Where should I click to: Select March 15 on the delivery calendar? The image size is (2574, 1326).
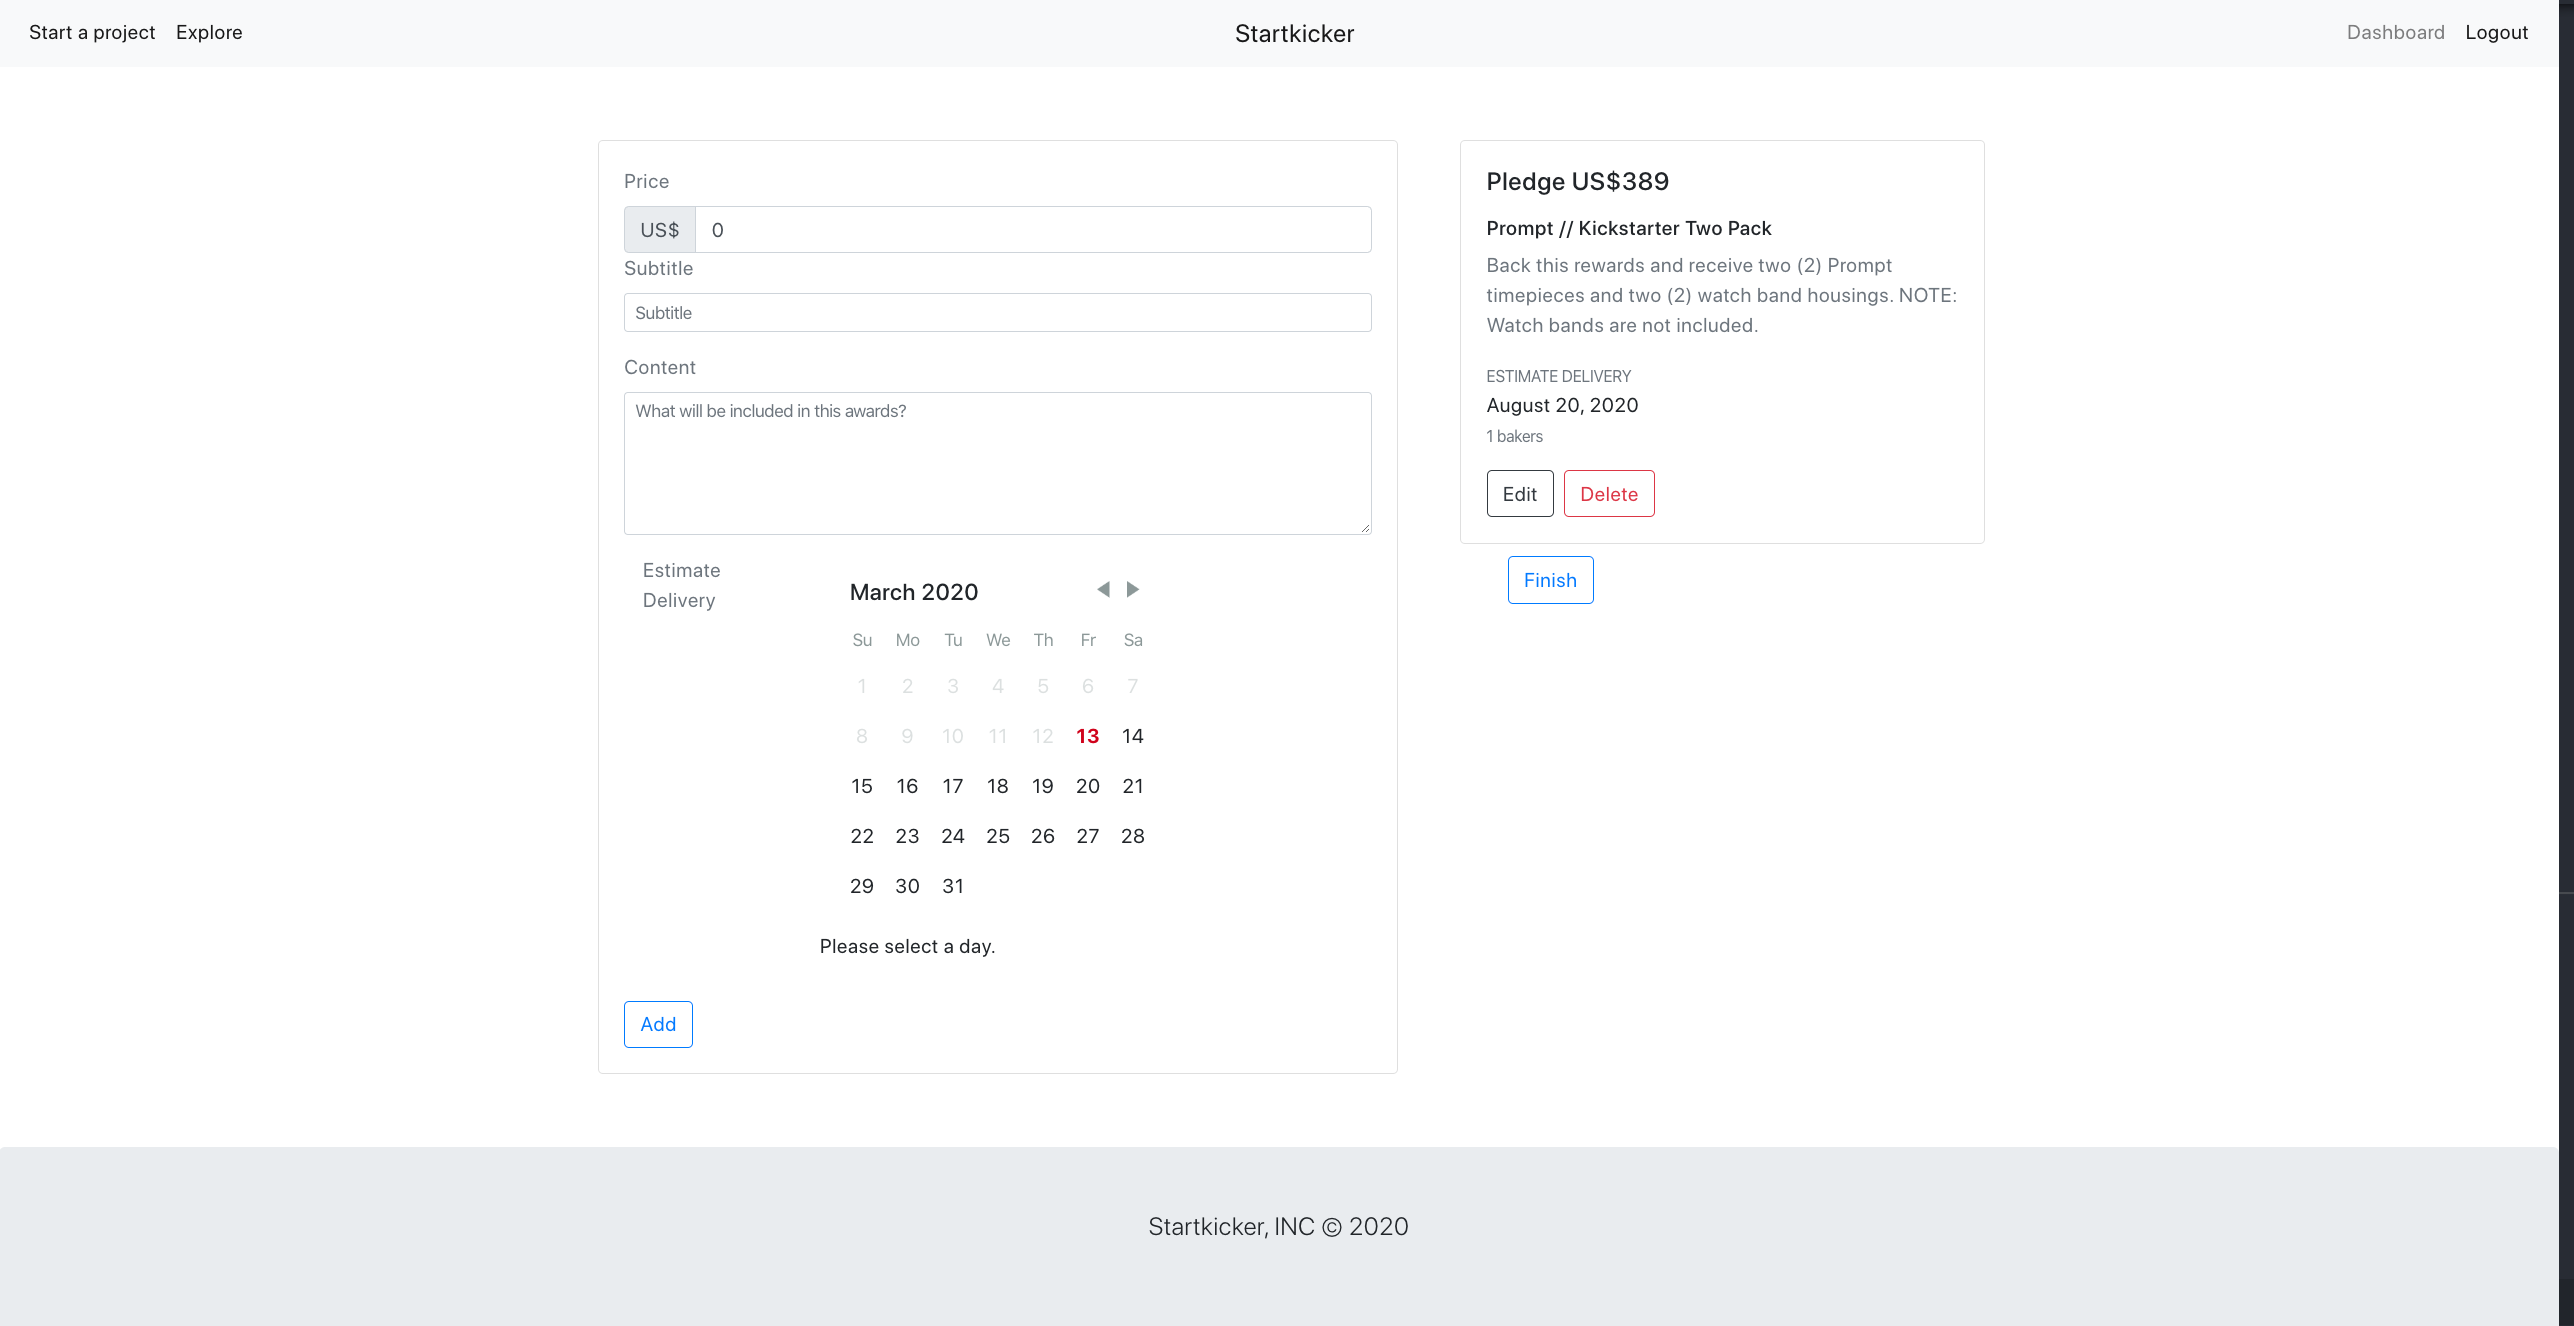coord(861,785)
